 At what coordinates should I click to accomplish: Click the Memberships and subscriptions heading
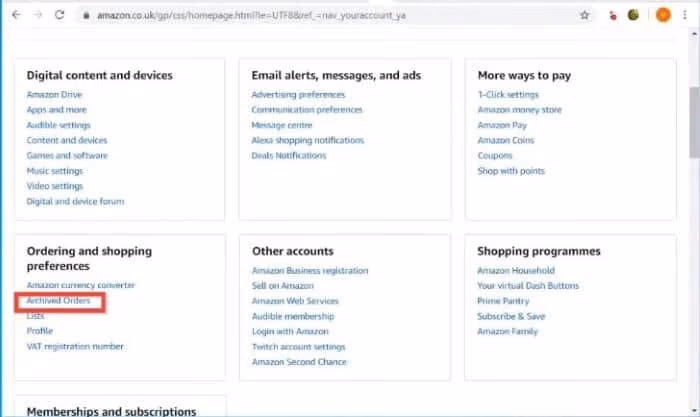coord(112,411)
